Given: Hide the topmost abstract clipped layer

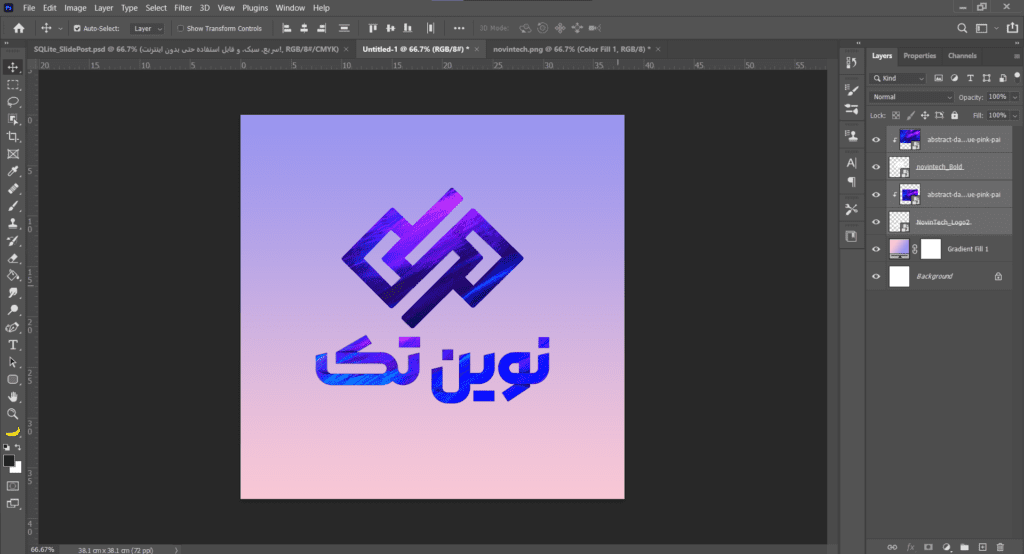Looking at the screenshot, I should pos(876,139).
